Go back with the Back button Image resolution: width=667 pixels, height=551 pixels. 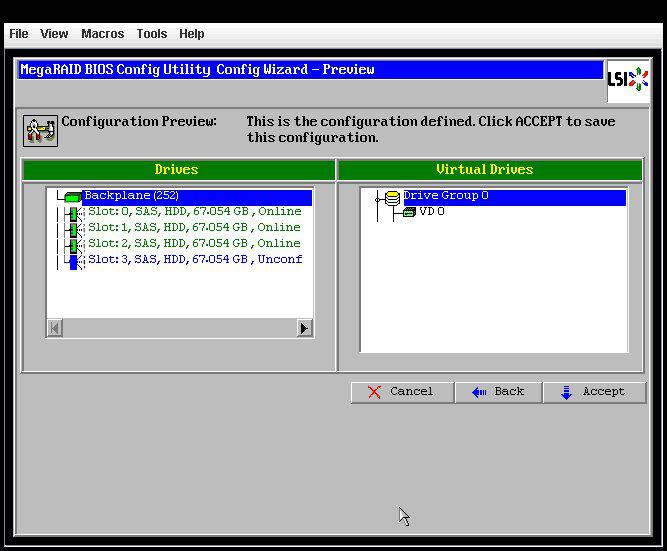tap(498, 392)
